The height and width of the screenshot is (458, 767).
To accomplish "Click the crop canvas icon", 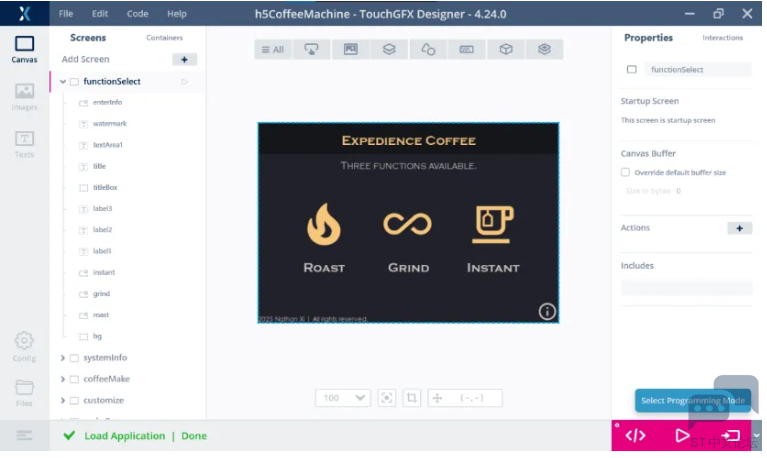I will (x=411, y=398).
